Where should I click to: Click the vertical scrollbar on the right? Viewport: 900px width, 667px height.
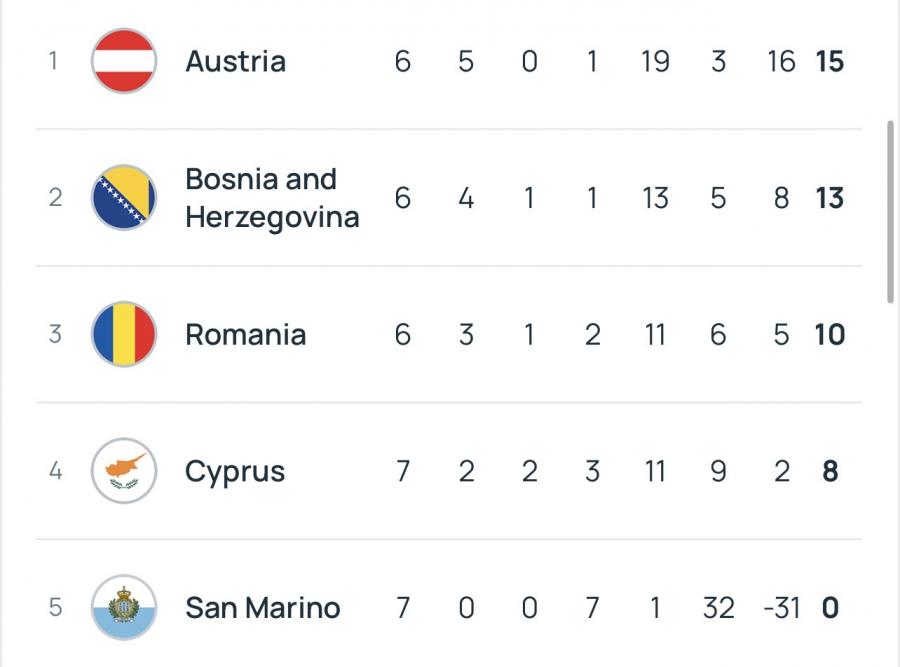pos(890,212)
